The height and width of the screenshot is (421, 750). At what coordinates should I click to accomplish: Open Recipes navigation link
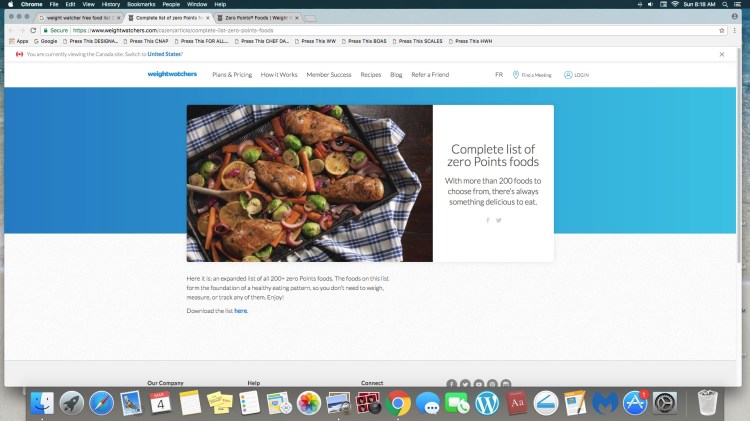371,75
